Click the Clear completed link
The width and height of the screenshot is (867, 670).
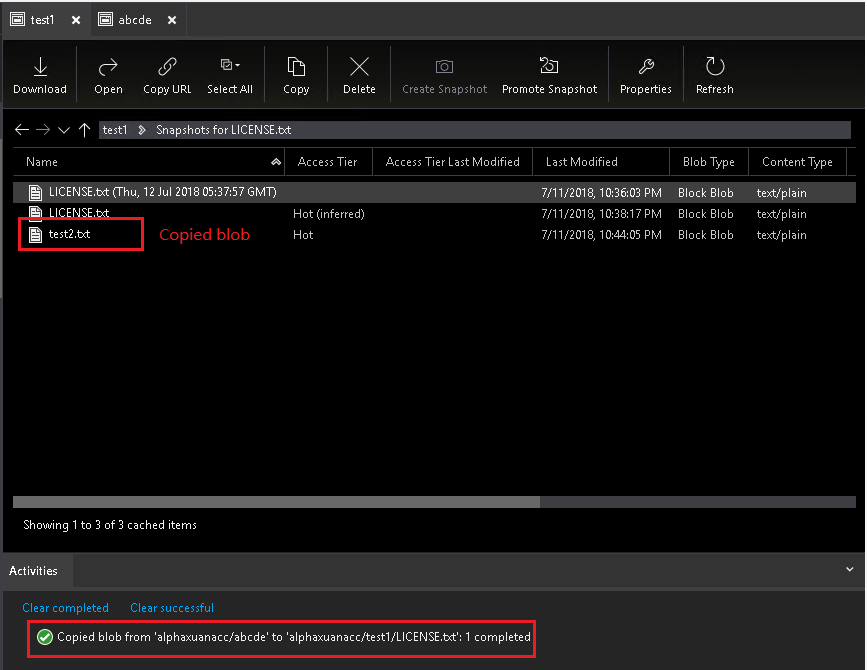pyautogui.click(x=66, y=608)
